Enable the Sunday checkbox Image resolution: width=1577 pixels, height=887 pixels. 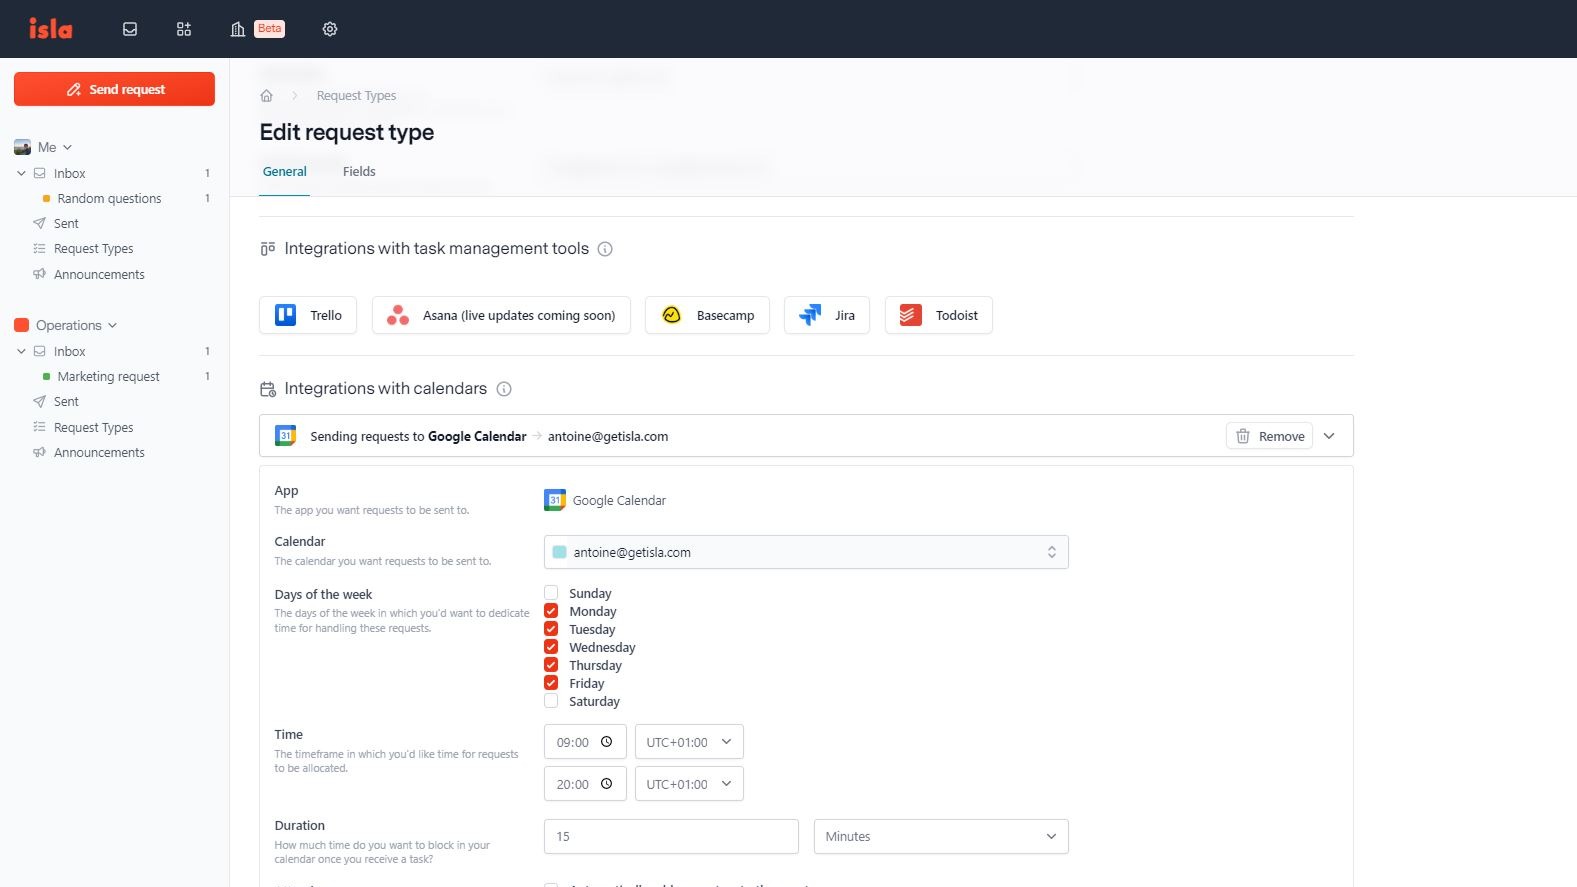pyautogui.click(x=551, y=593)
